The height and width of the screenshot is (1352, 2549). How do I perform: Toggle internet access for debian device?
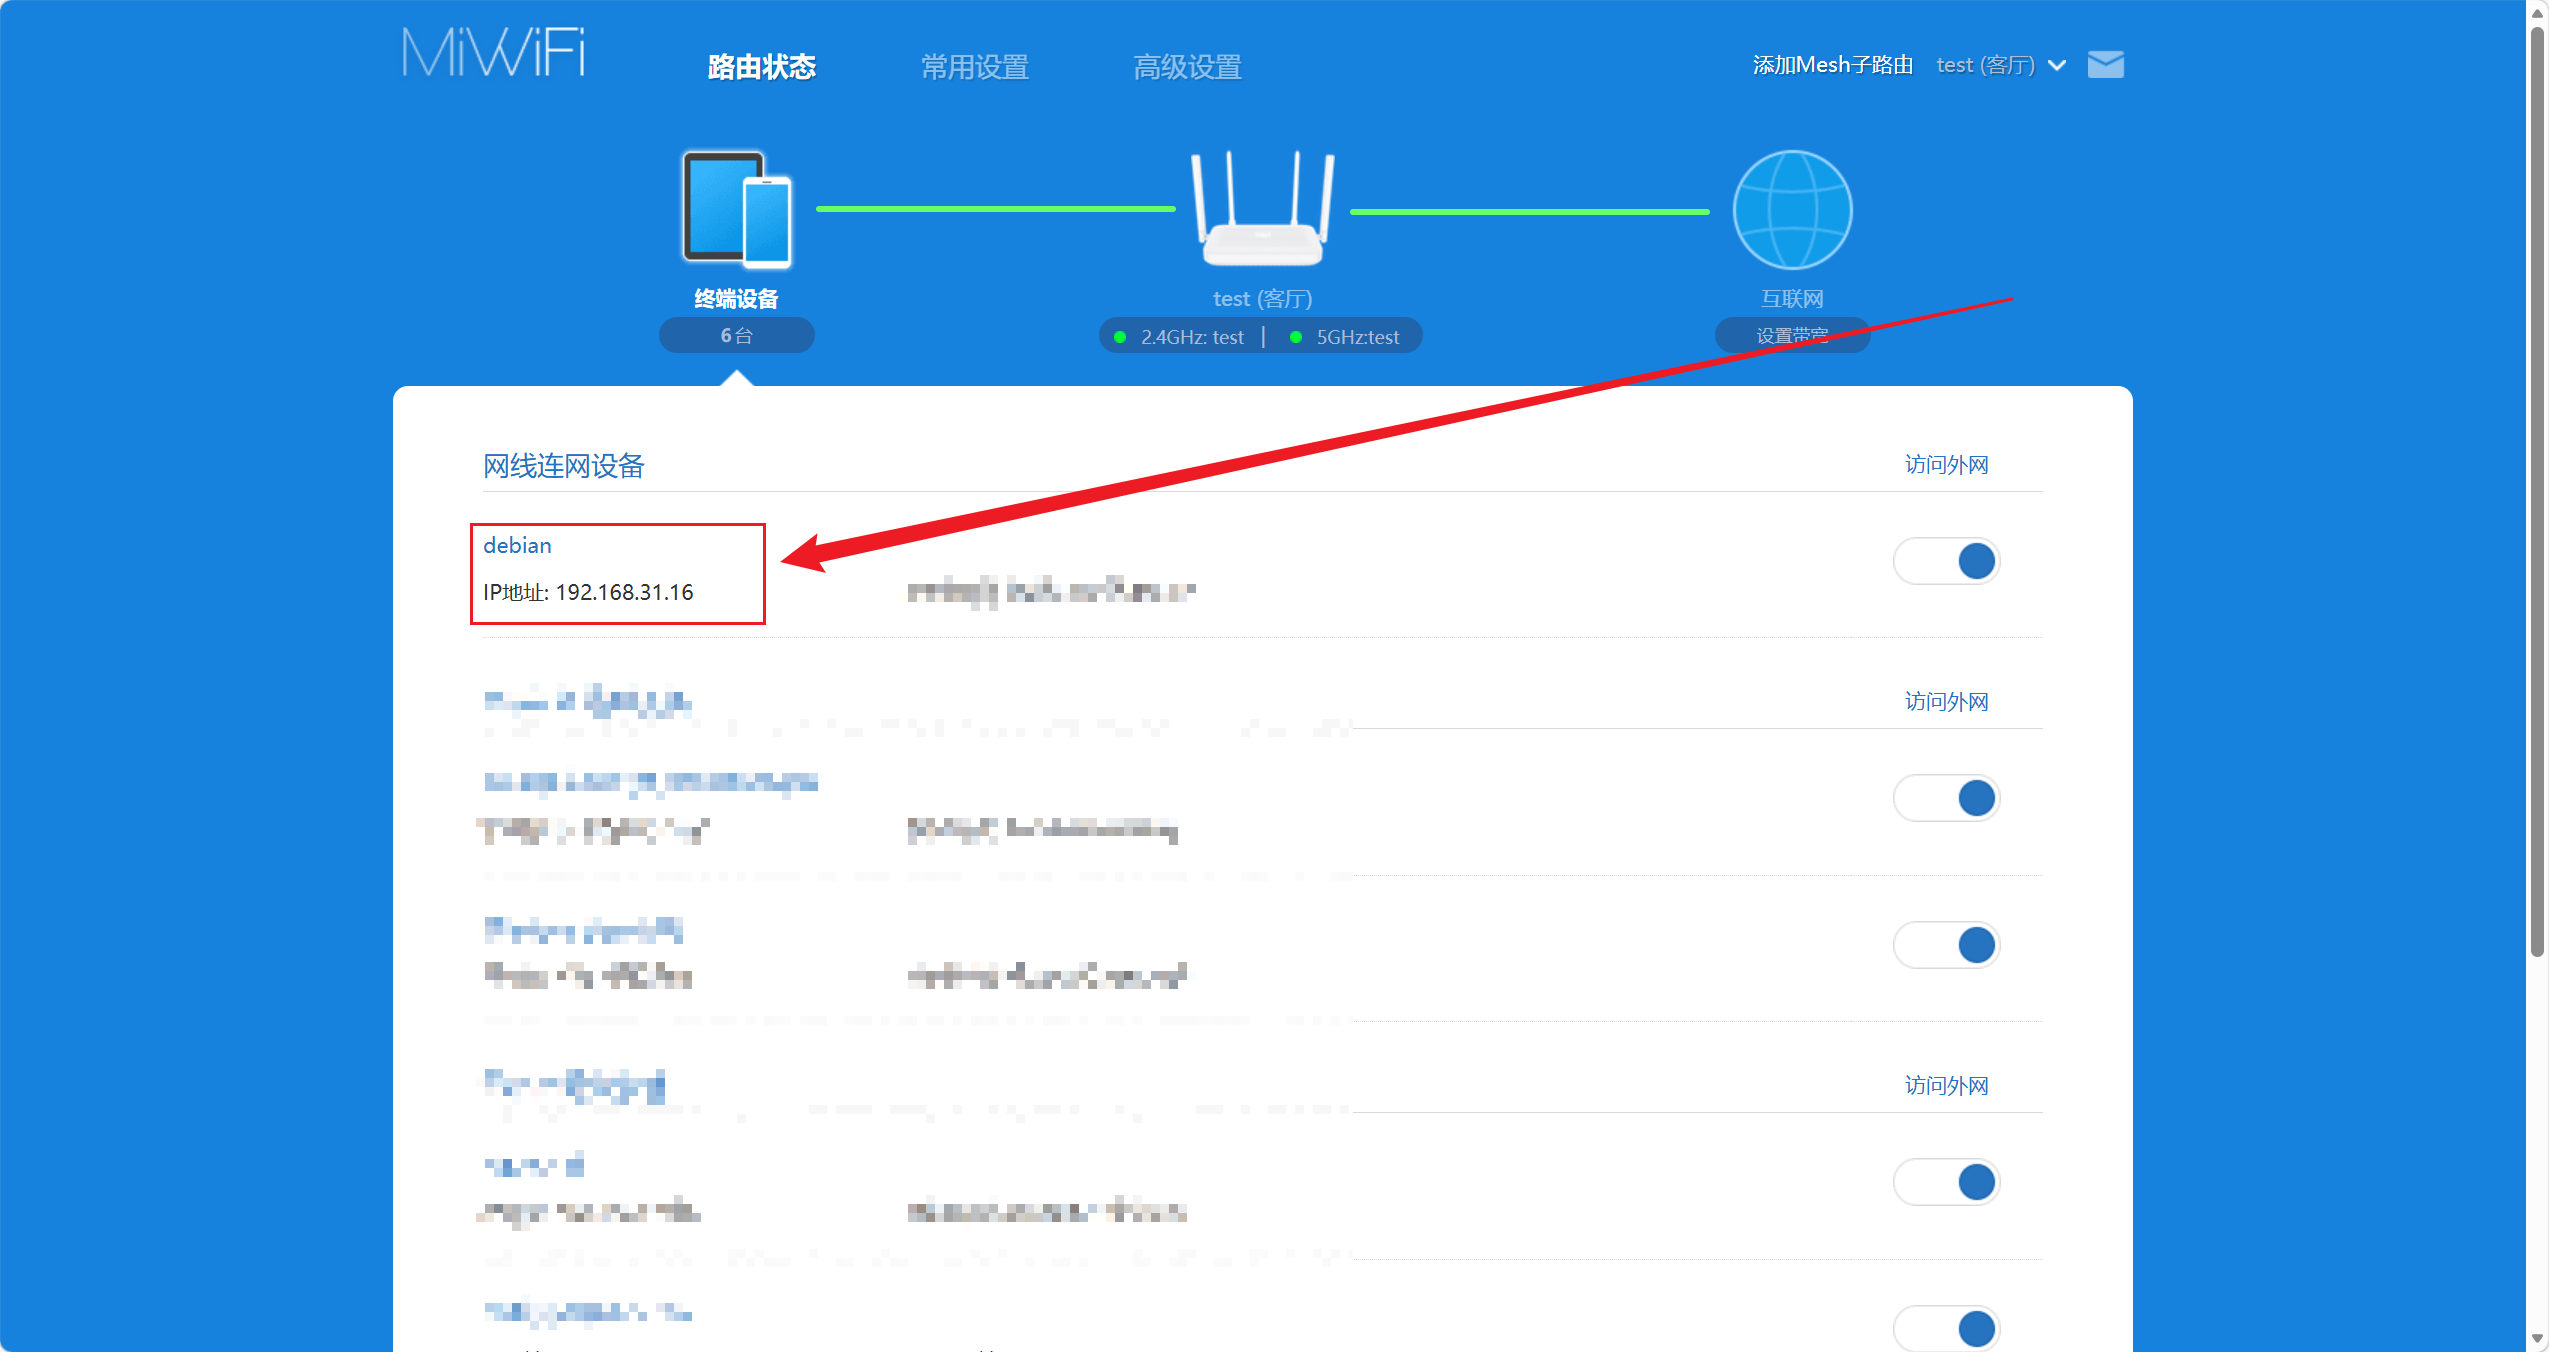(x=1946, y=561)
